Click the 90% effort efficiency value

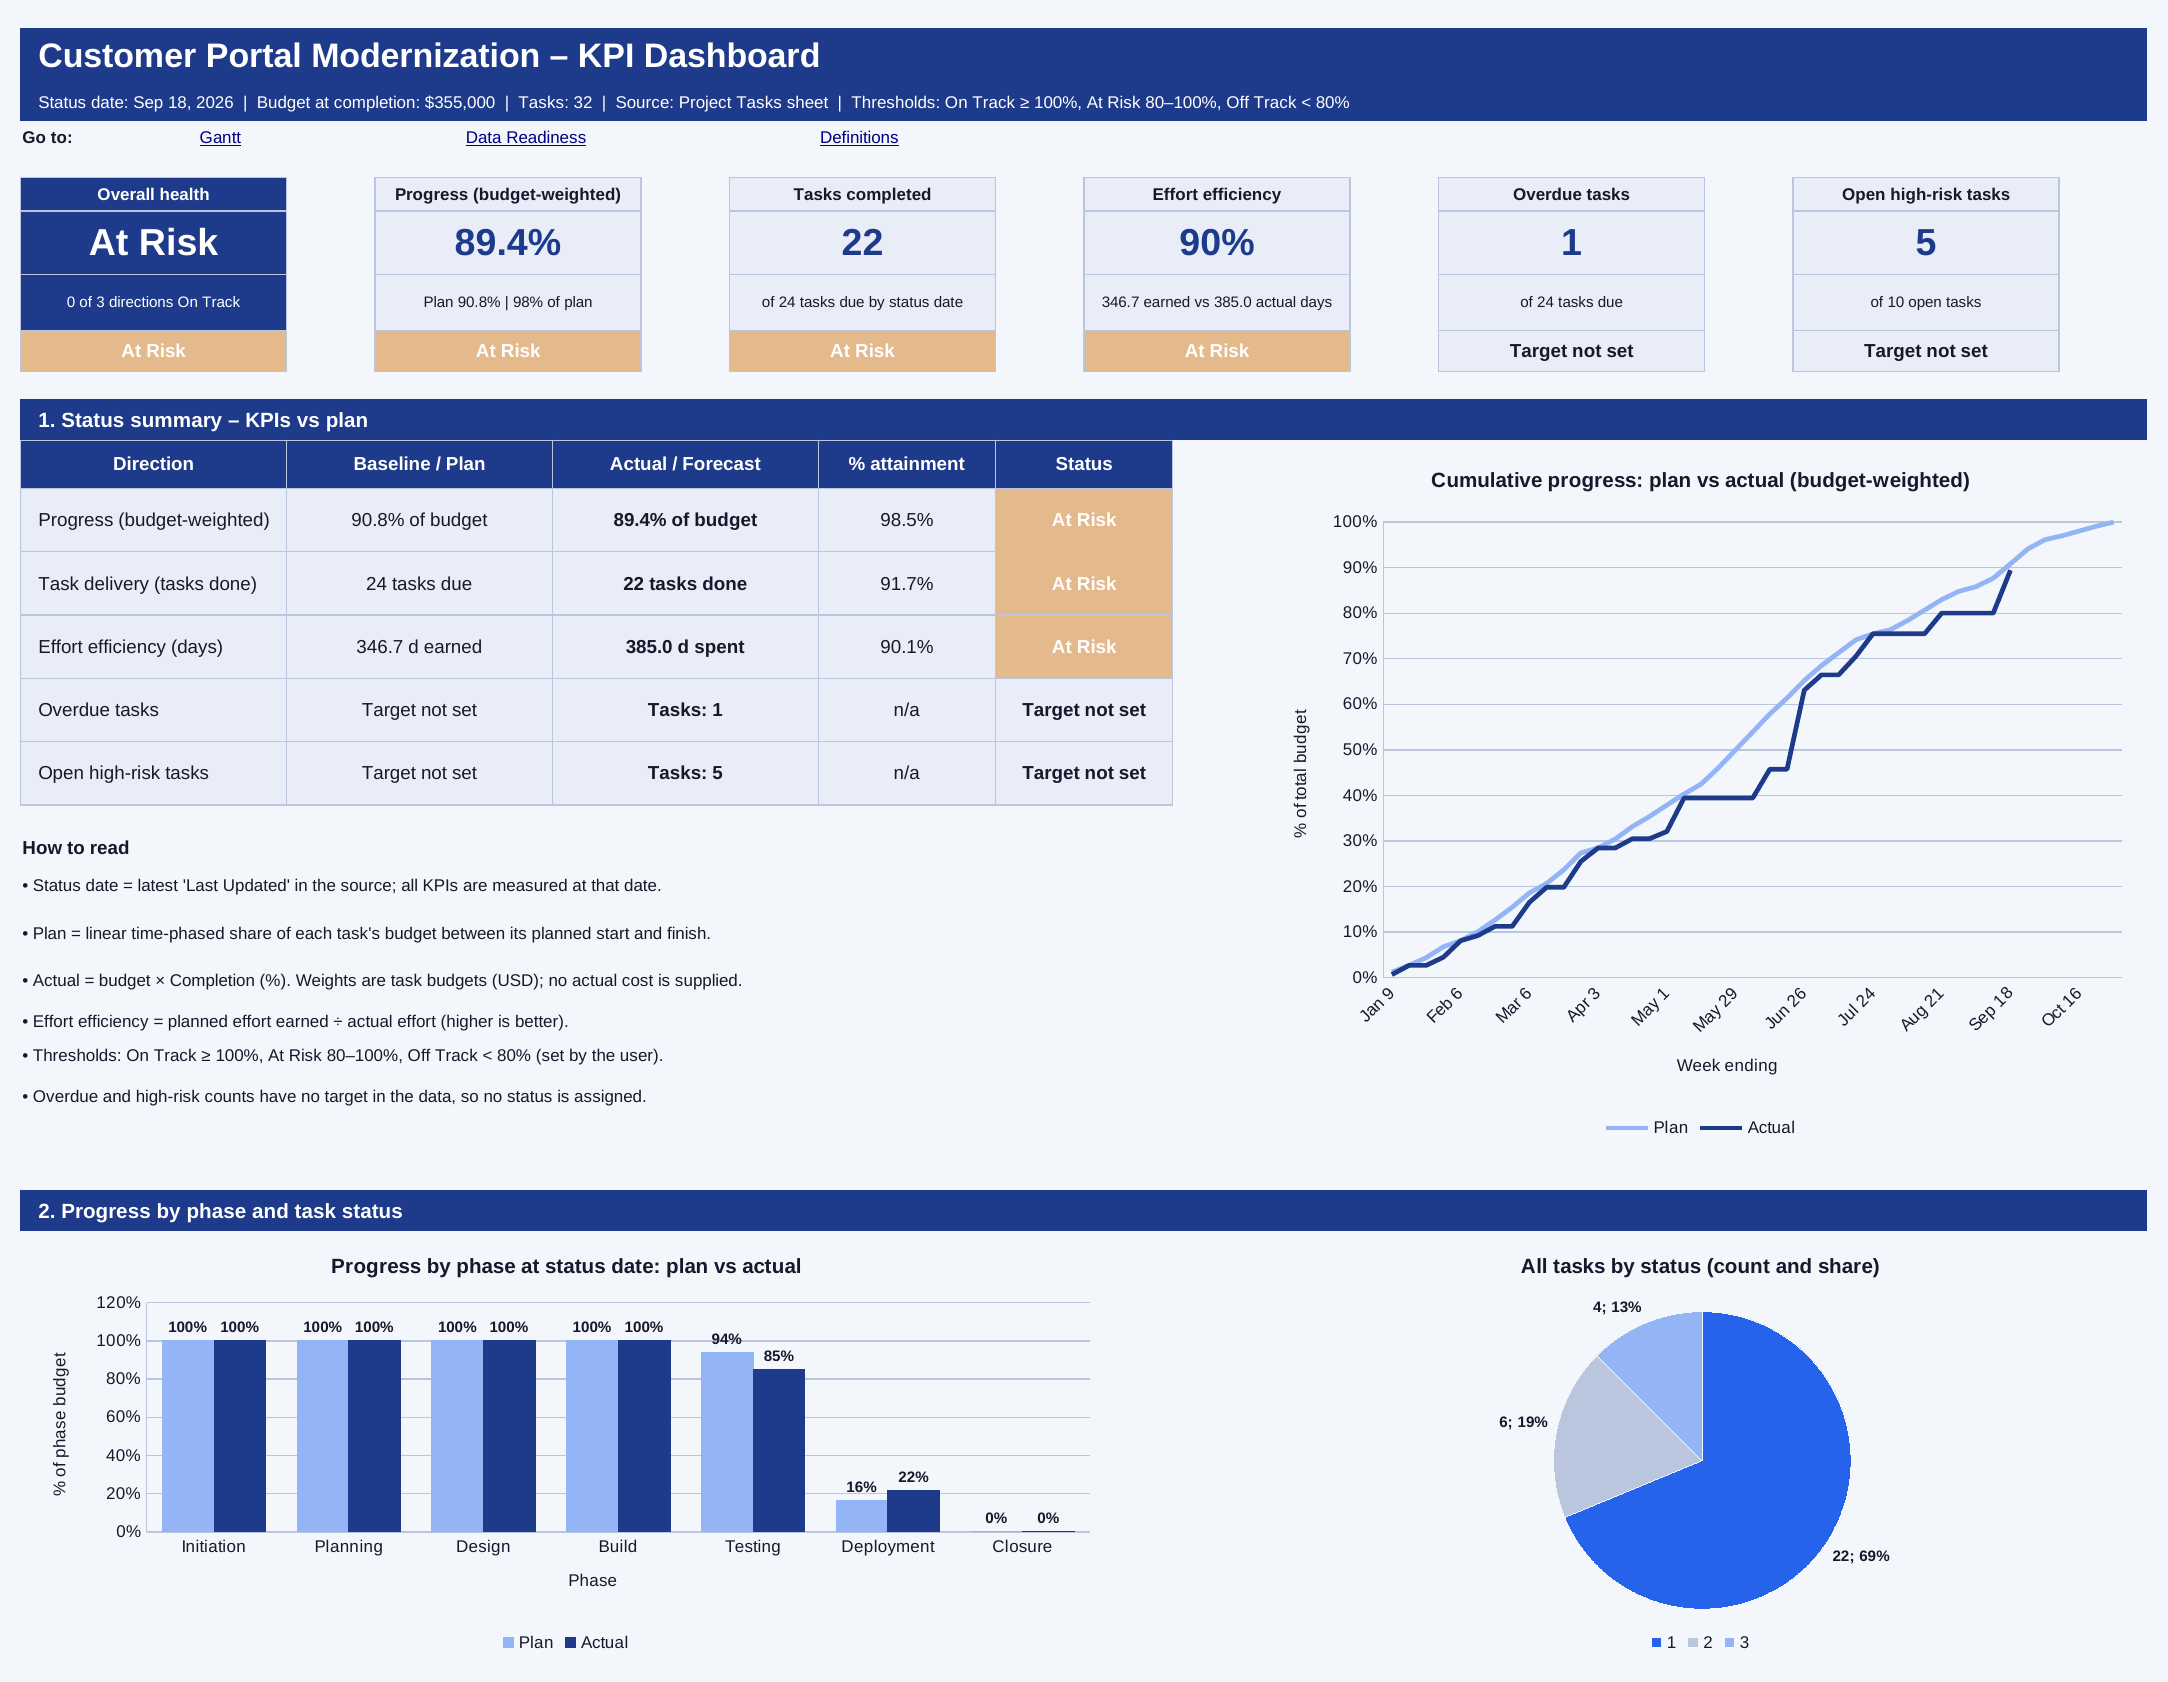pyautogui.click(x=1216, y=243)
